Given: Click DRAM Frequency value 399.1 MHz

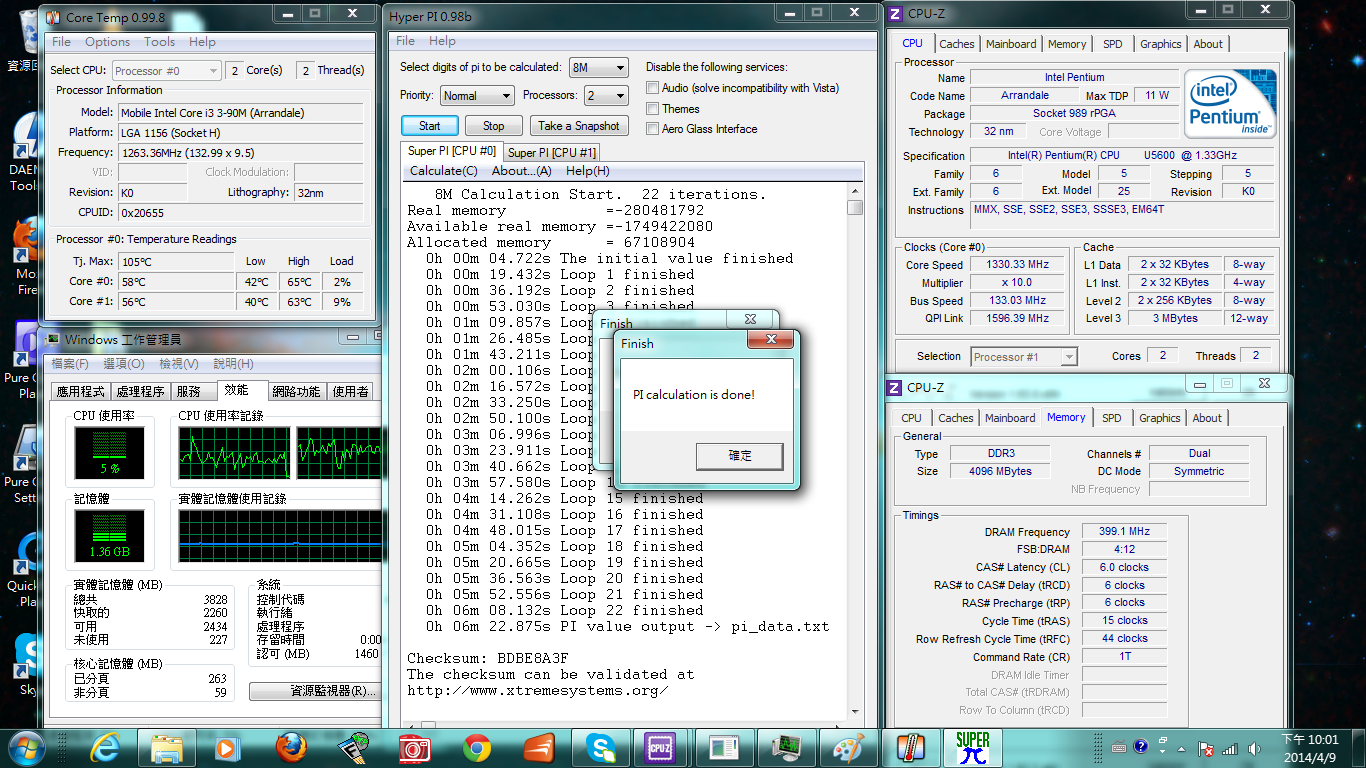Looking at the screenshot, I should point(1124,532).
